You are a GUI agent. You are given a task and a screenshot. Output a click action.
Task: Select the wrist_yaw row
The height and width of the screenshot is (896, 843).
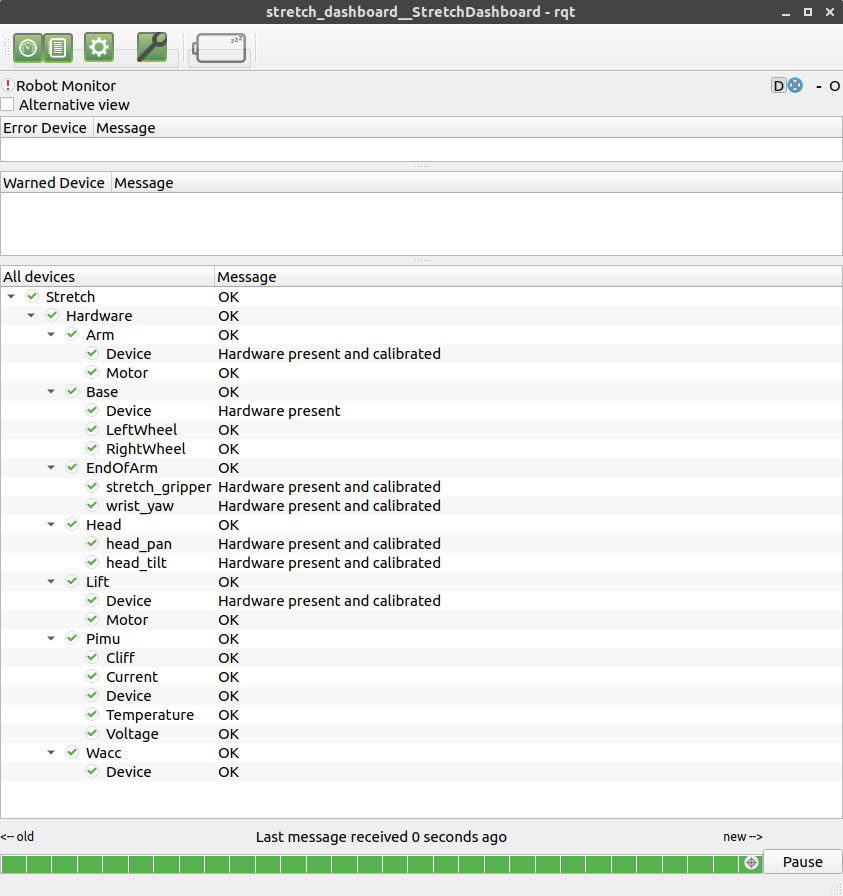[421, 506]
